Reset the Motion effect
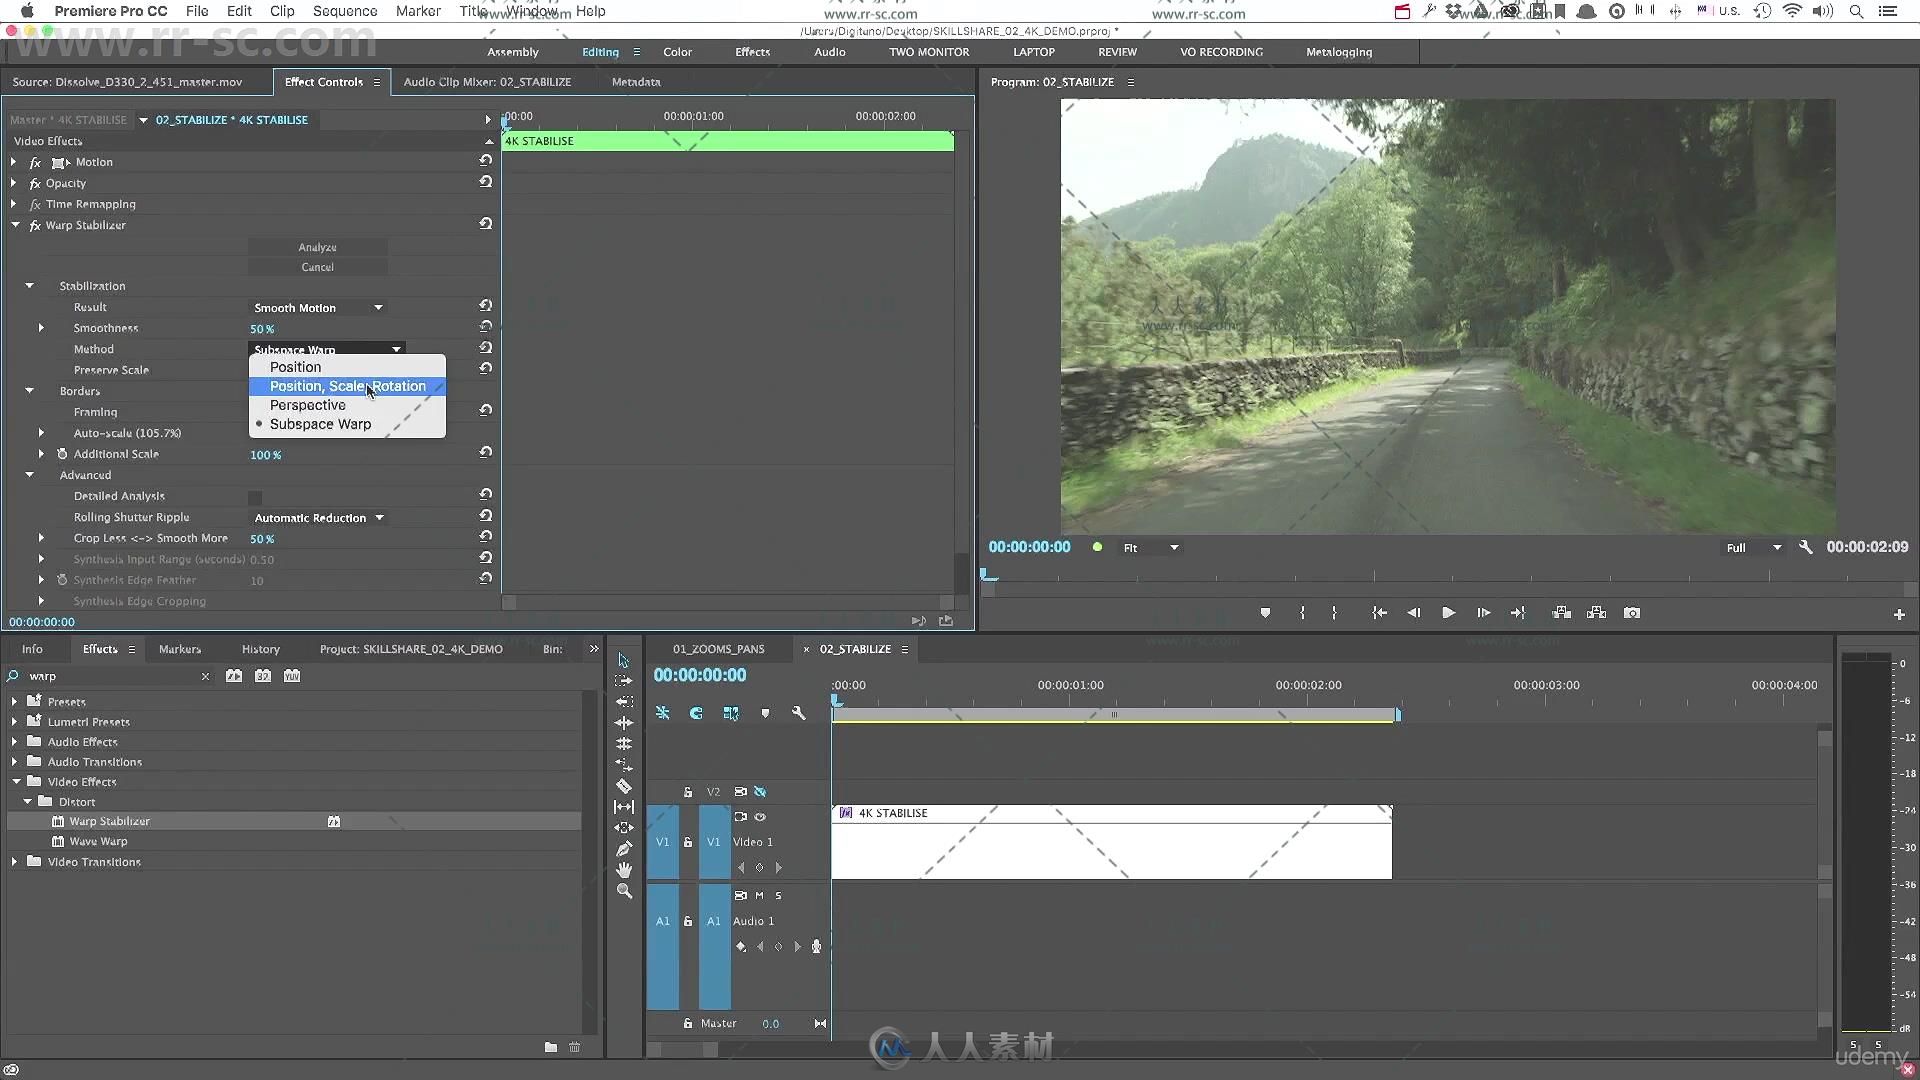Image resolution: width=1920 pixels, height=1080 pixels. (485, 160)
